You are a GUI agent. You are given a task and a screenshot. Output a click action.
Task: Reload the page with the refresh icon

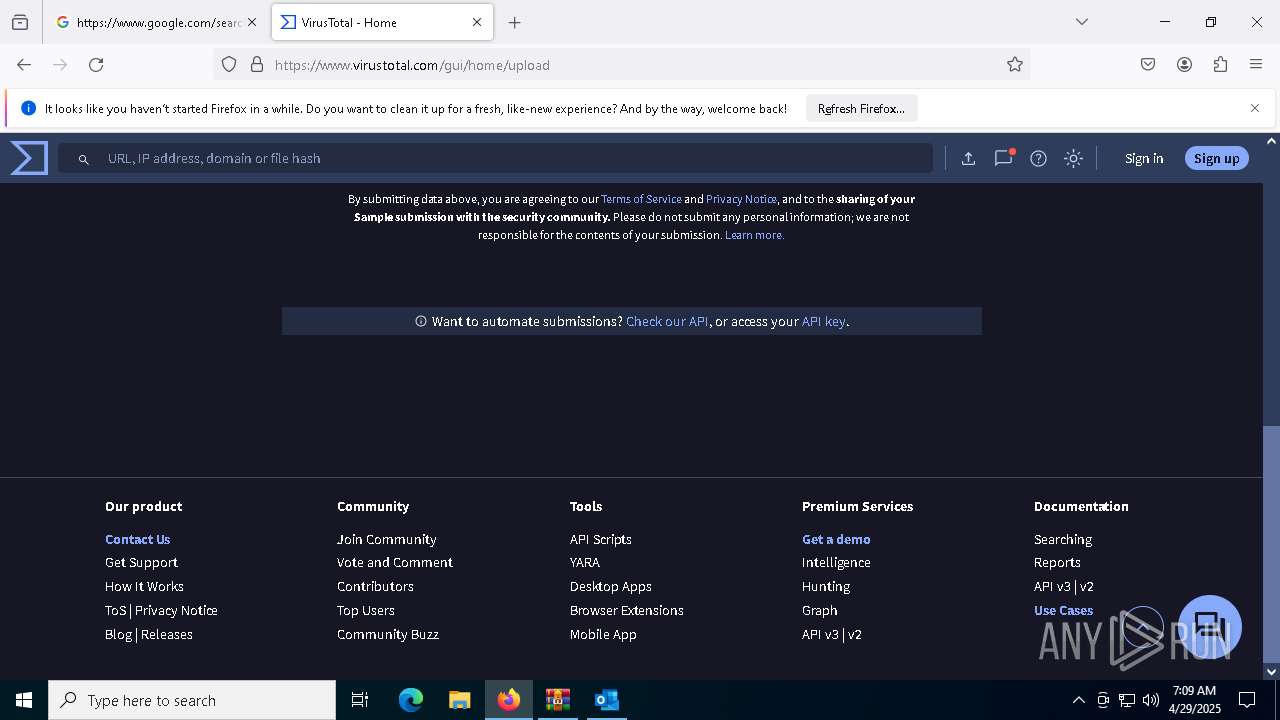click(x=96, y=65)
